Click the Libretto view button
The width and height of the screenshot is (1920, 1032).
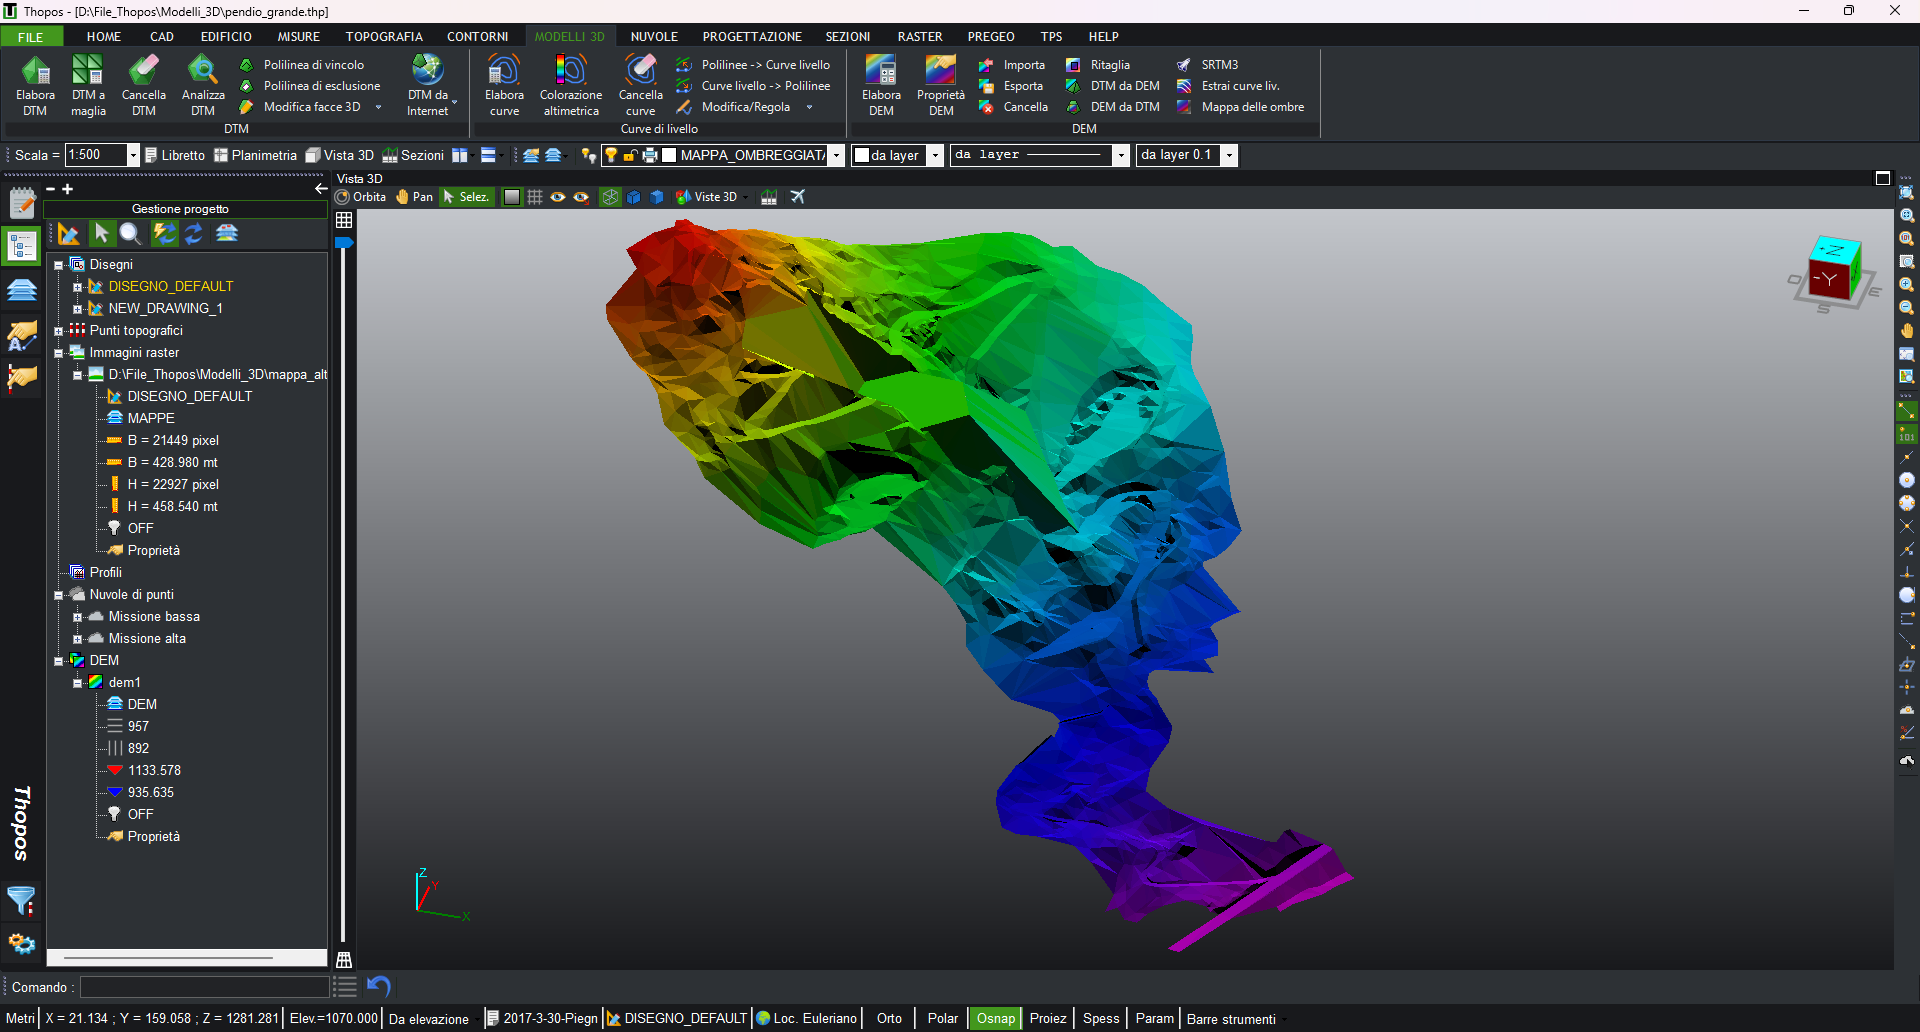[175, 155]
